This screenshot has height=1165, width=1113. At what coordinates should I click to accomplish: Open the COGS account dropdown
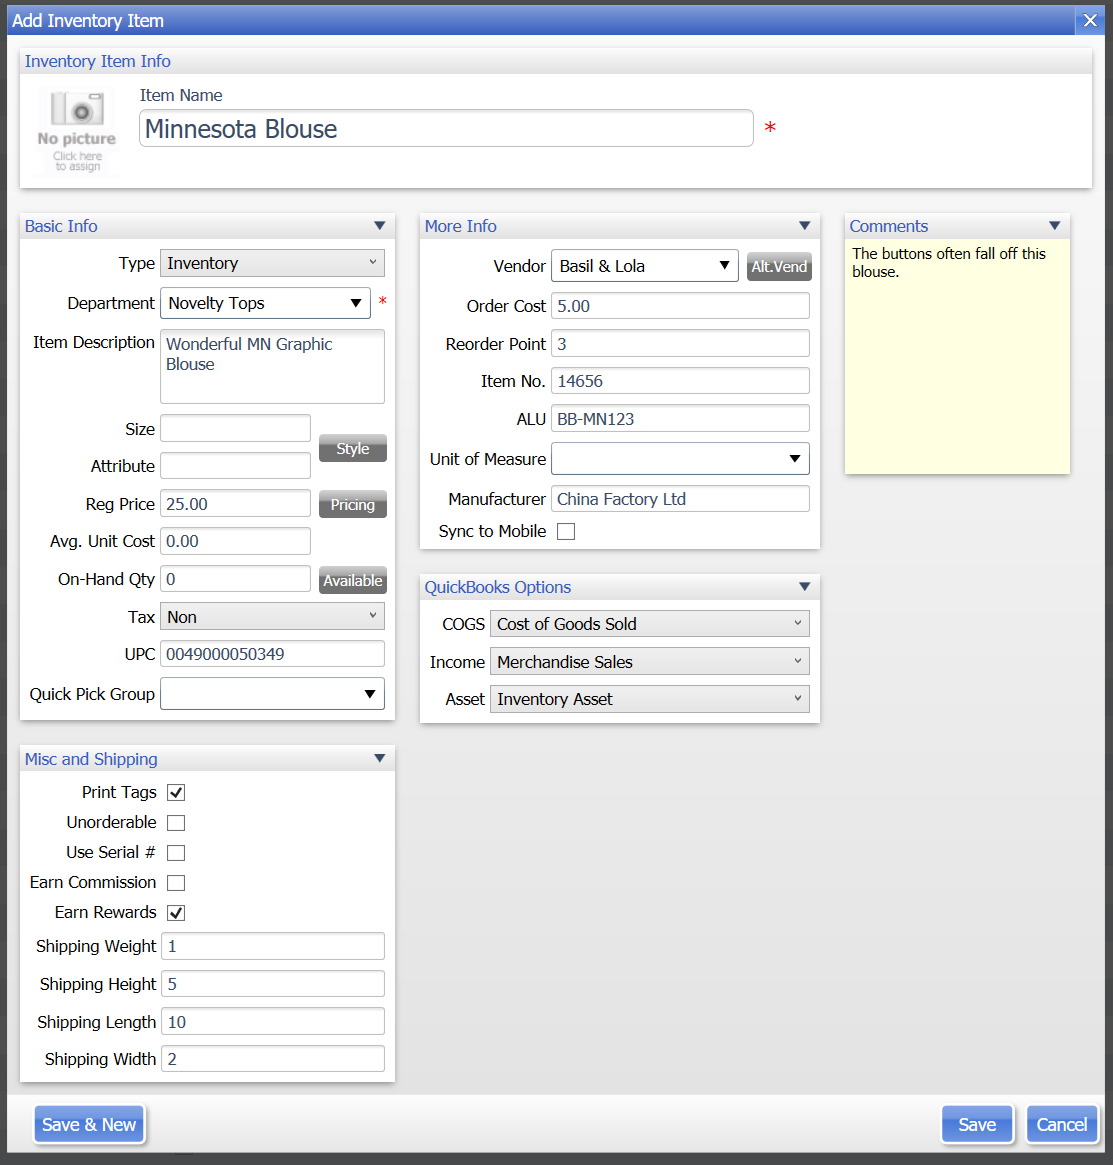(650, 624)
